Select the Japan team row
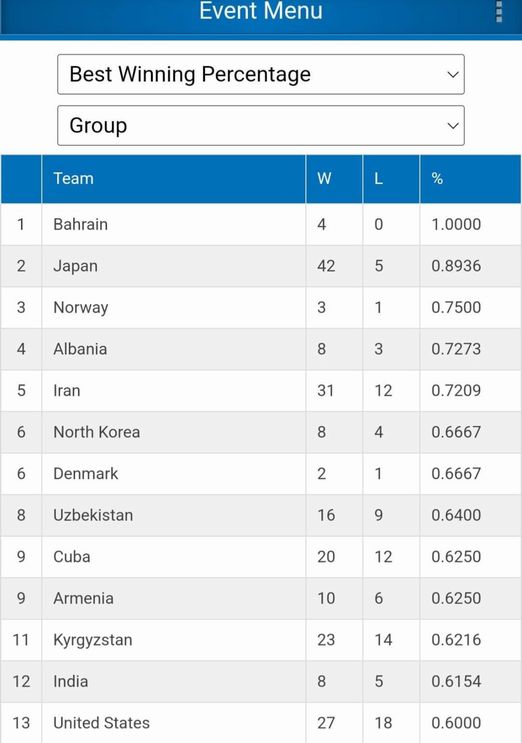Image resolution: width=522 pixels, height=743 pixels. click(261, 266)
